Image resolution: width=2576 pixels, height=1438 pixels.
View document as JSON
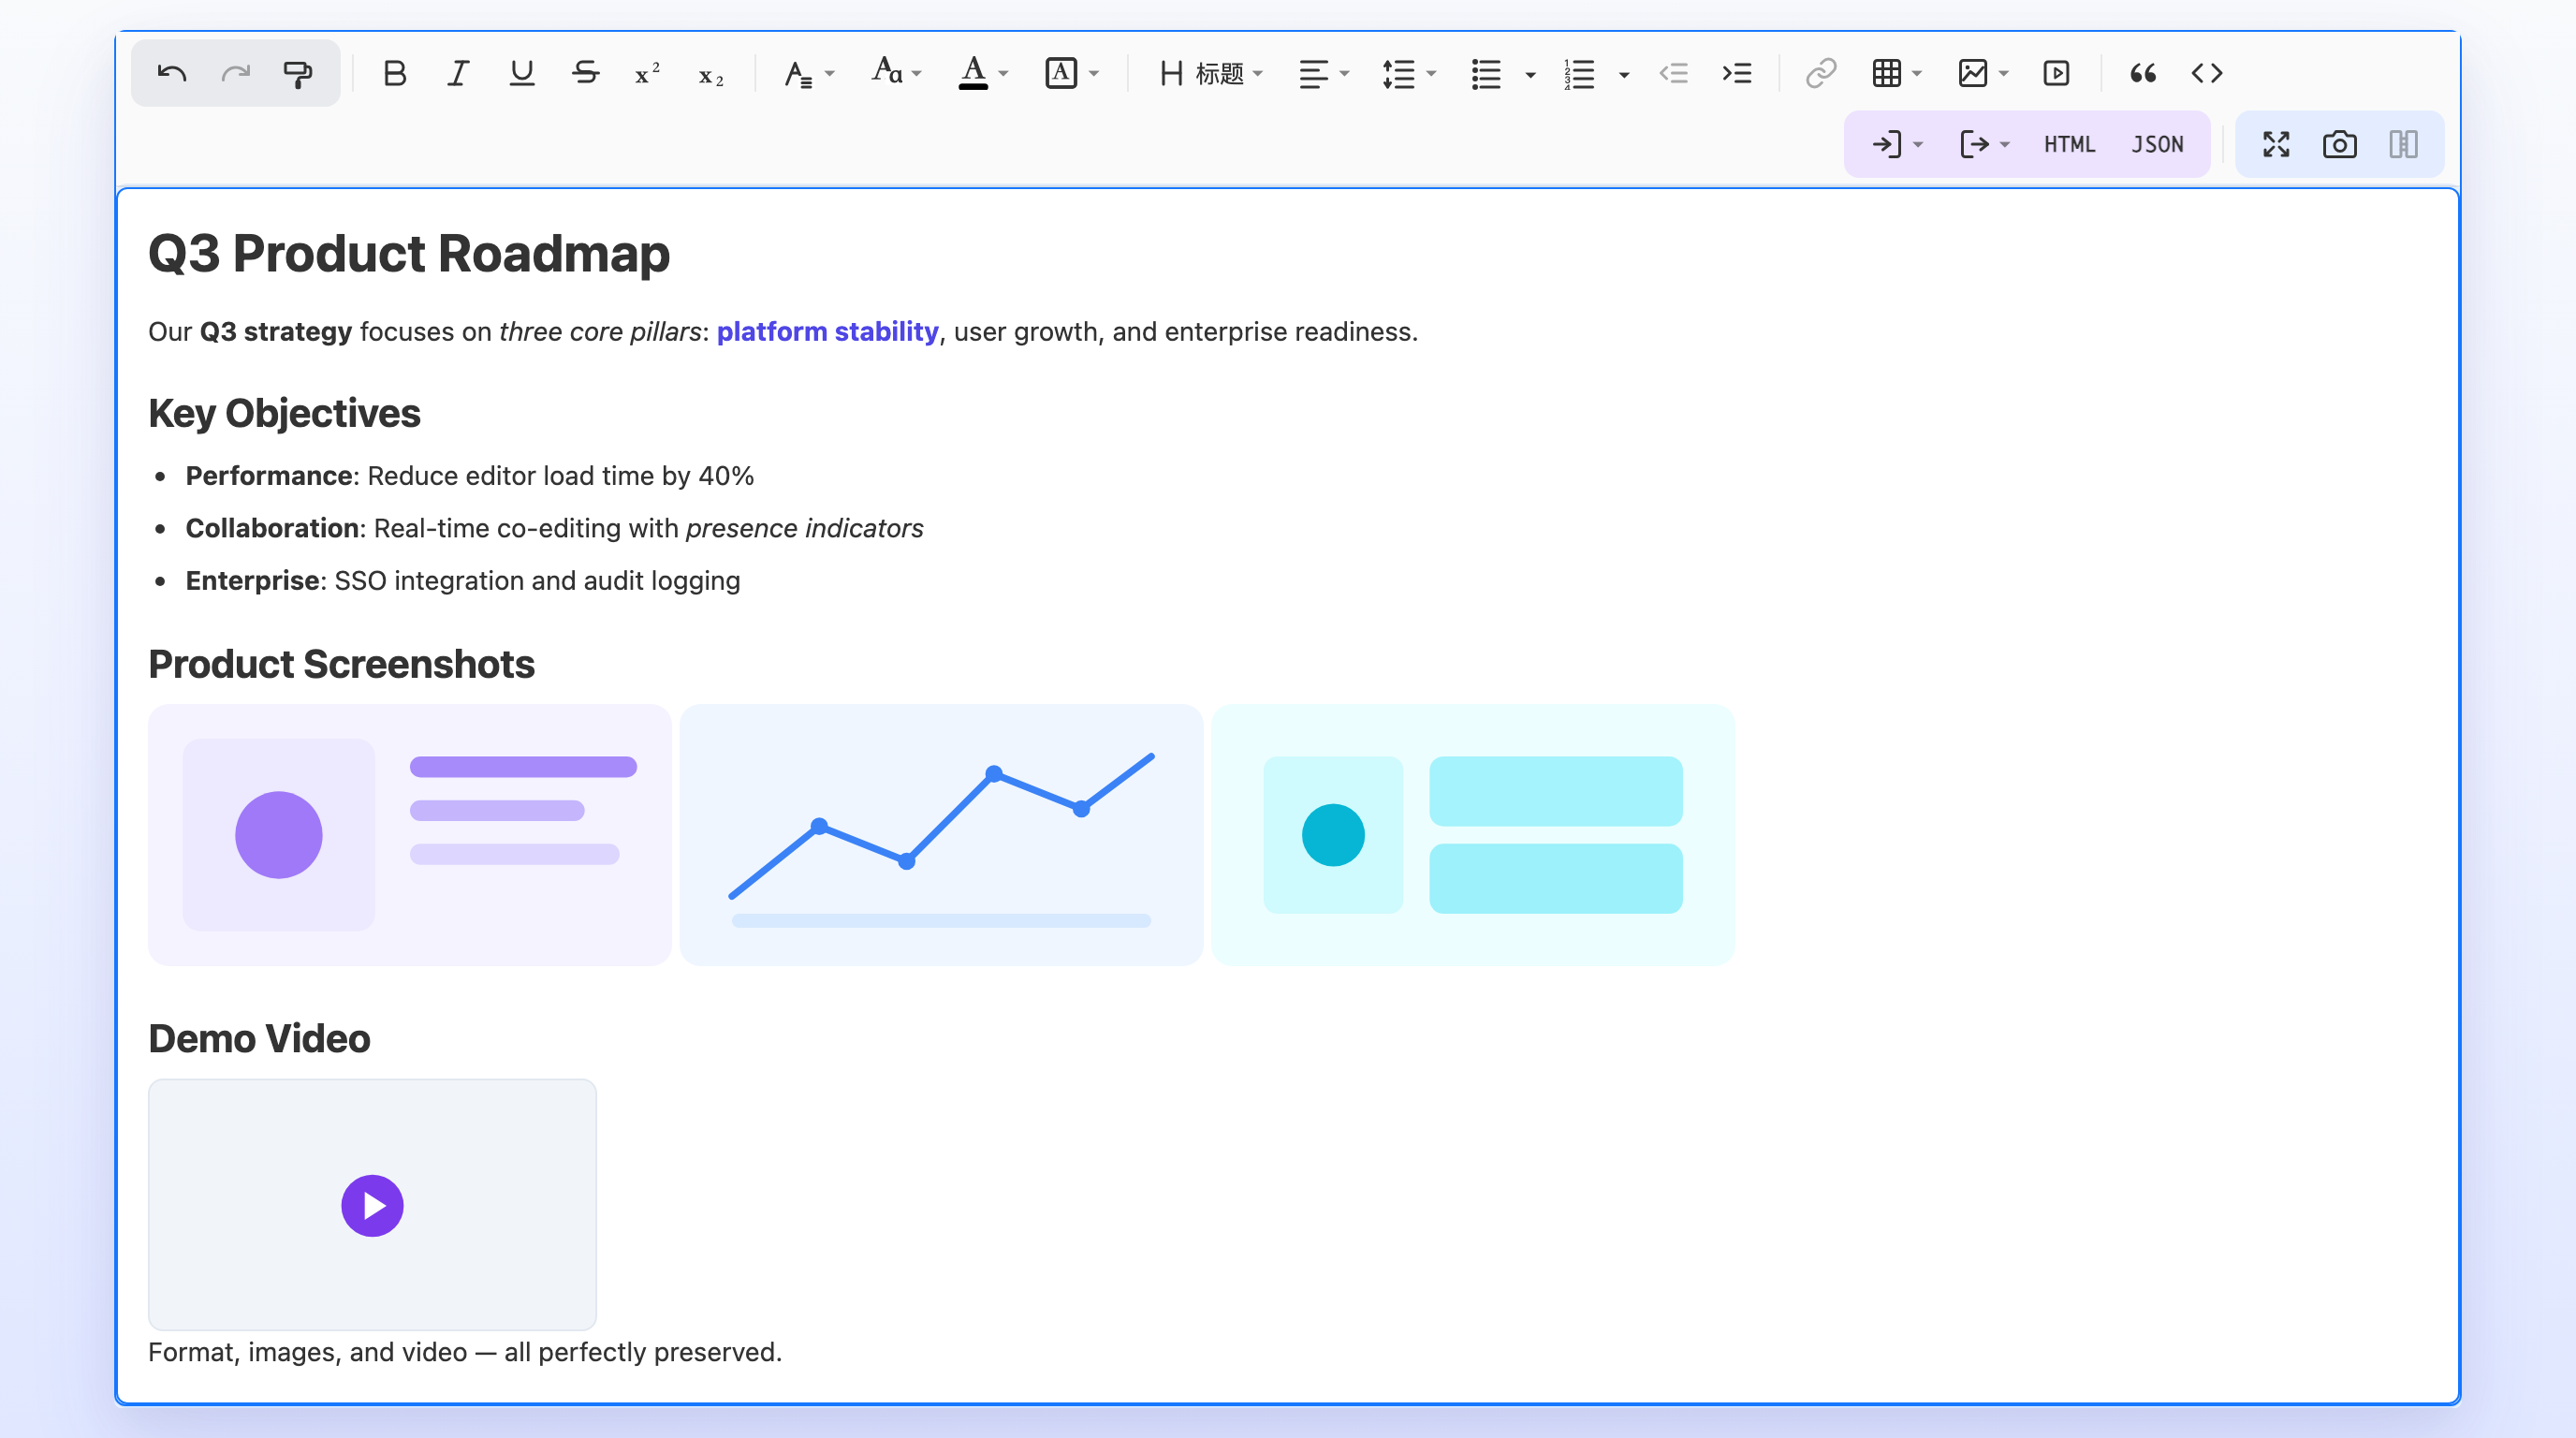[x=2157, y=144]
